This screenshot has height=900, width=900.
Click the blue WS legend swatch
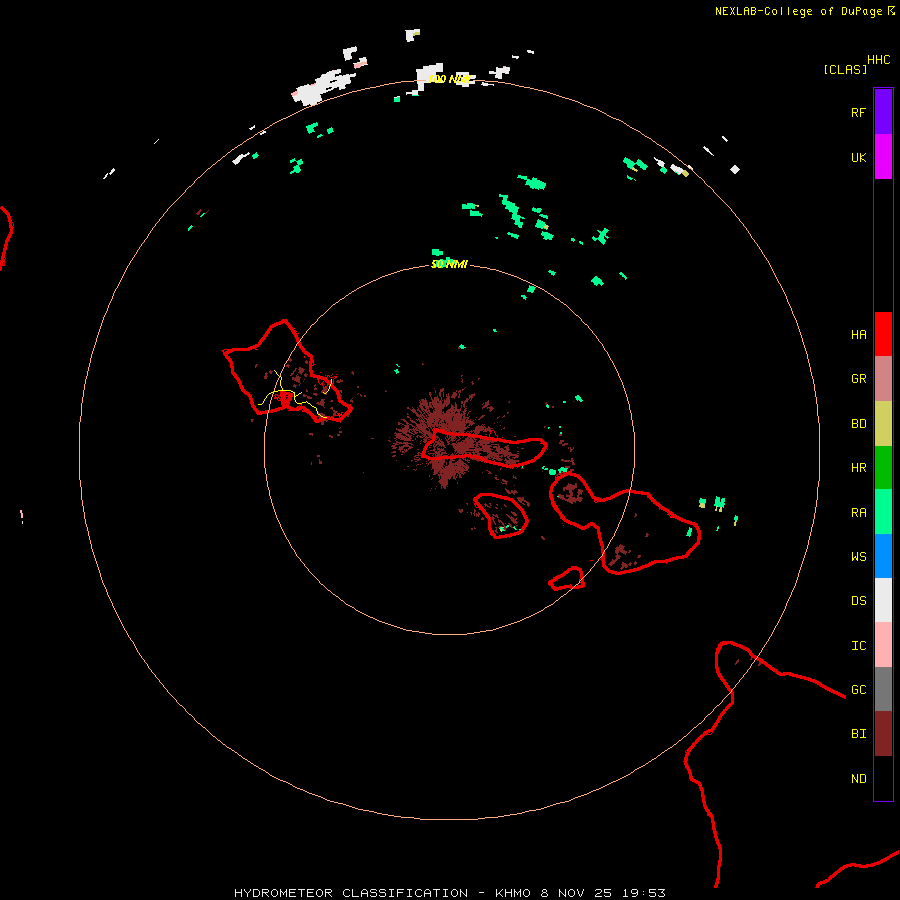click(x=883, y=556)
